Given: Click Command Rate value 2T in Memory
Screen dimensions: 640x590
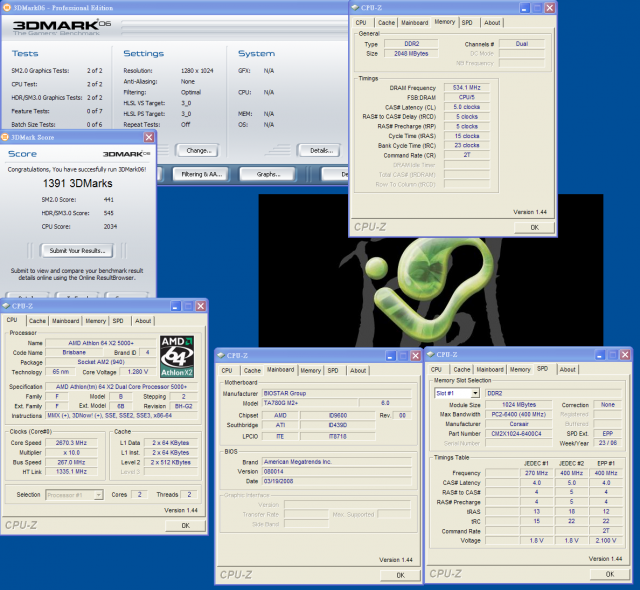Looking at the screenshot, I should [x=467, y=155].
